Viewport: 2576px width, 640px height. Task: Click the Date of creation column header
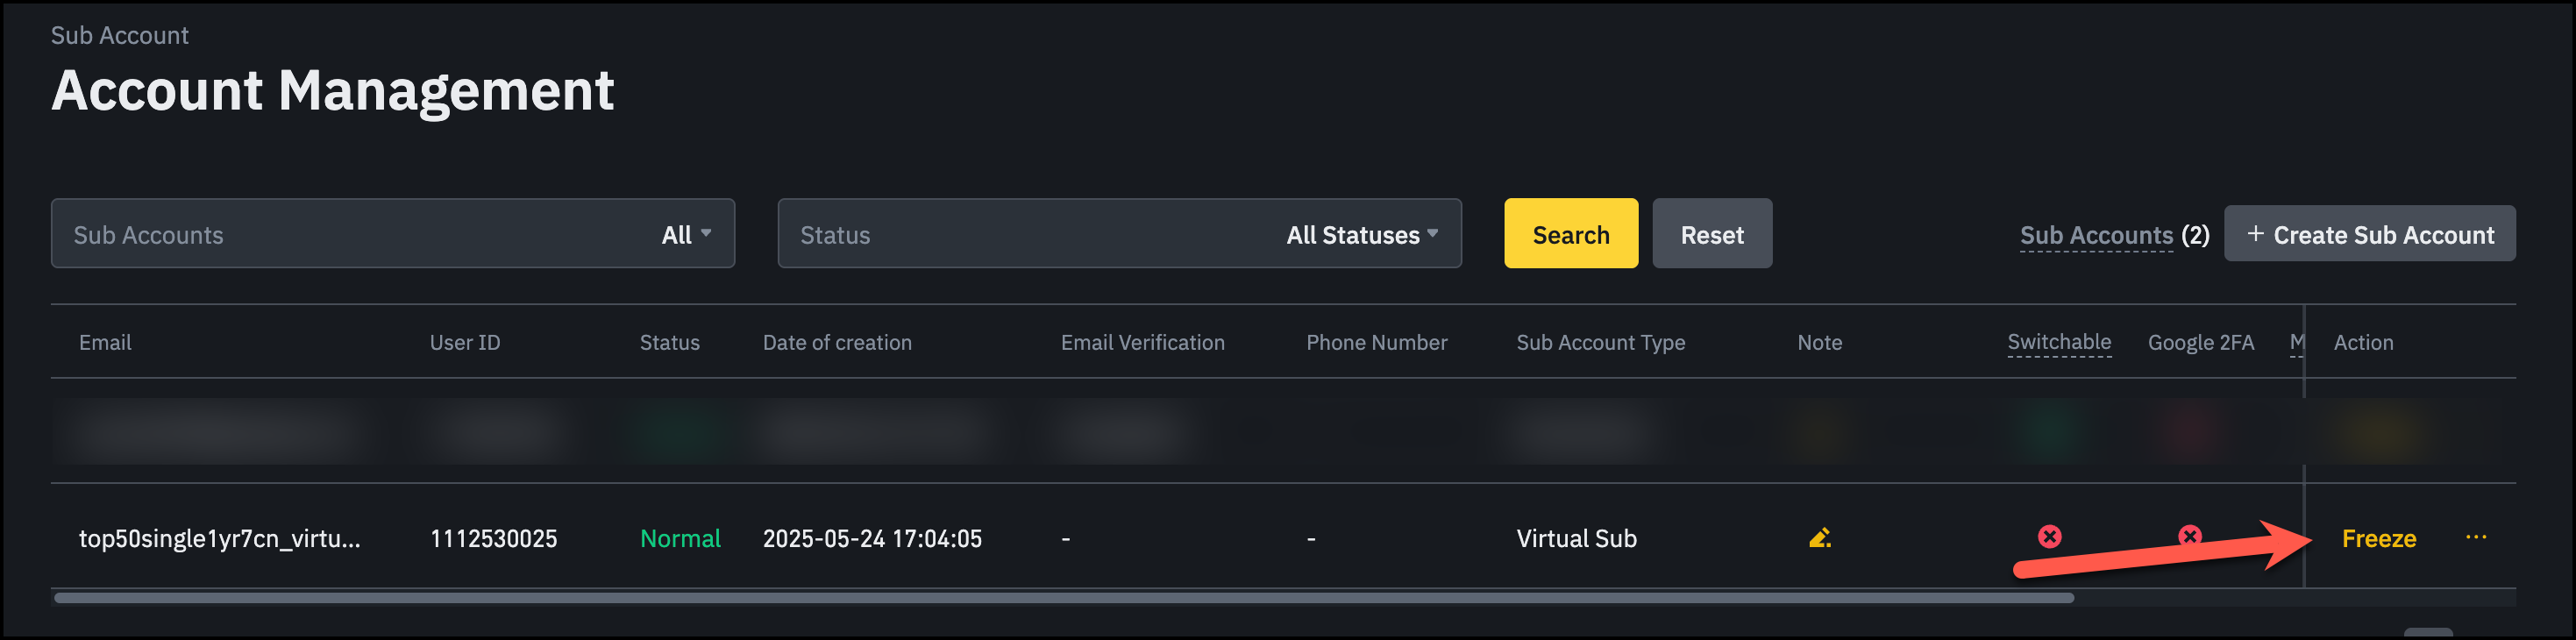point(837,343)
